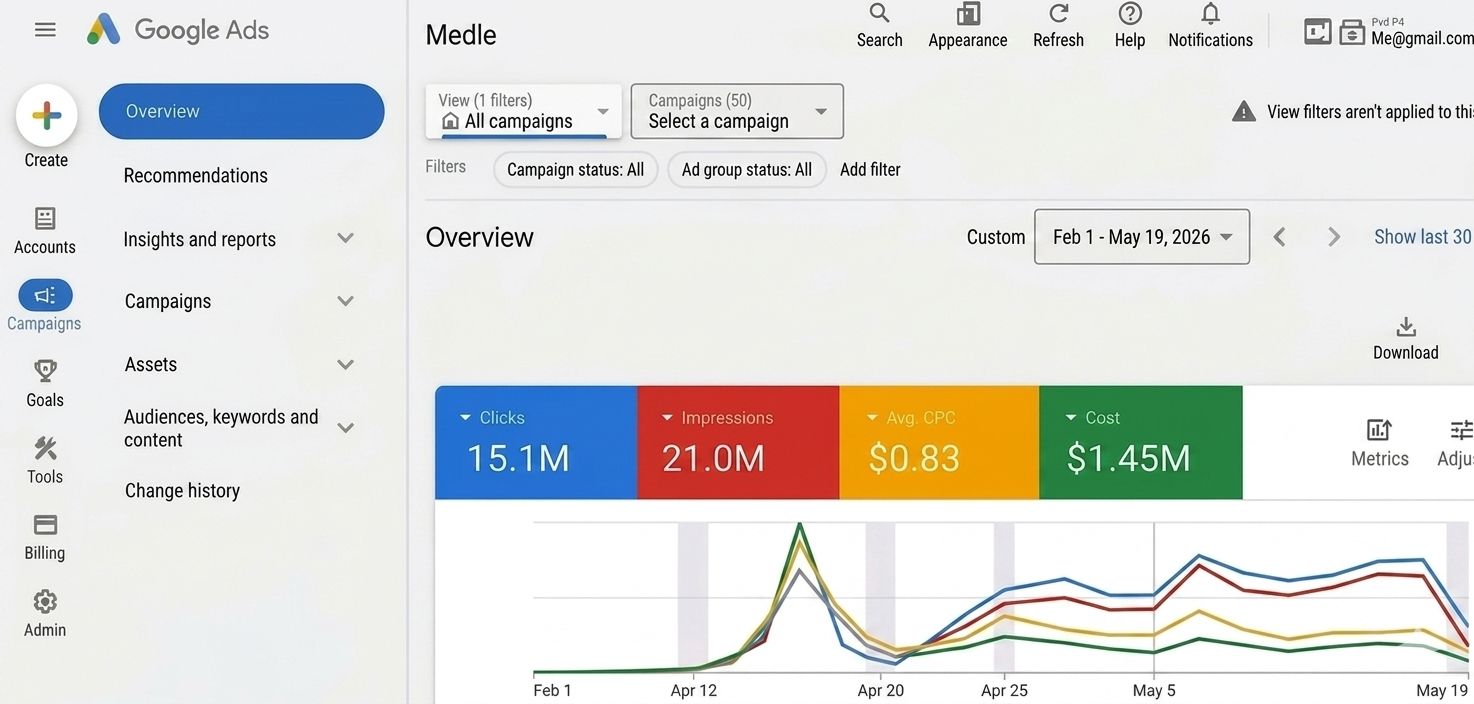The image size is (1474, 704).
Task: Click the view filters warning triangle
Action: click(1243, 111)
